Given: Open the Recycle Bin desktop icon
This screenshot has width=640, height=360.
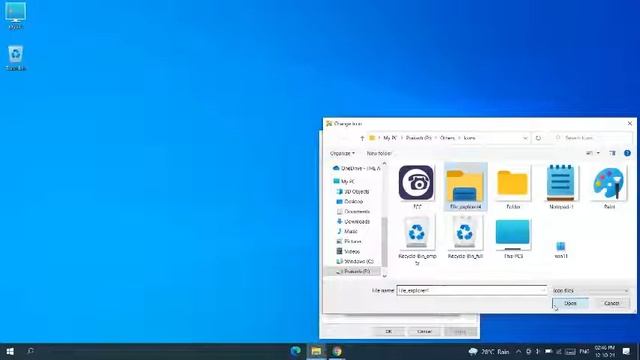Looking at the screenshot, I should click(x=16, y=58).
